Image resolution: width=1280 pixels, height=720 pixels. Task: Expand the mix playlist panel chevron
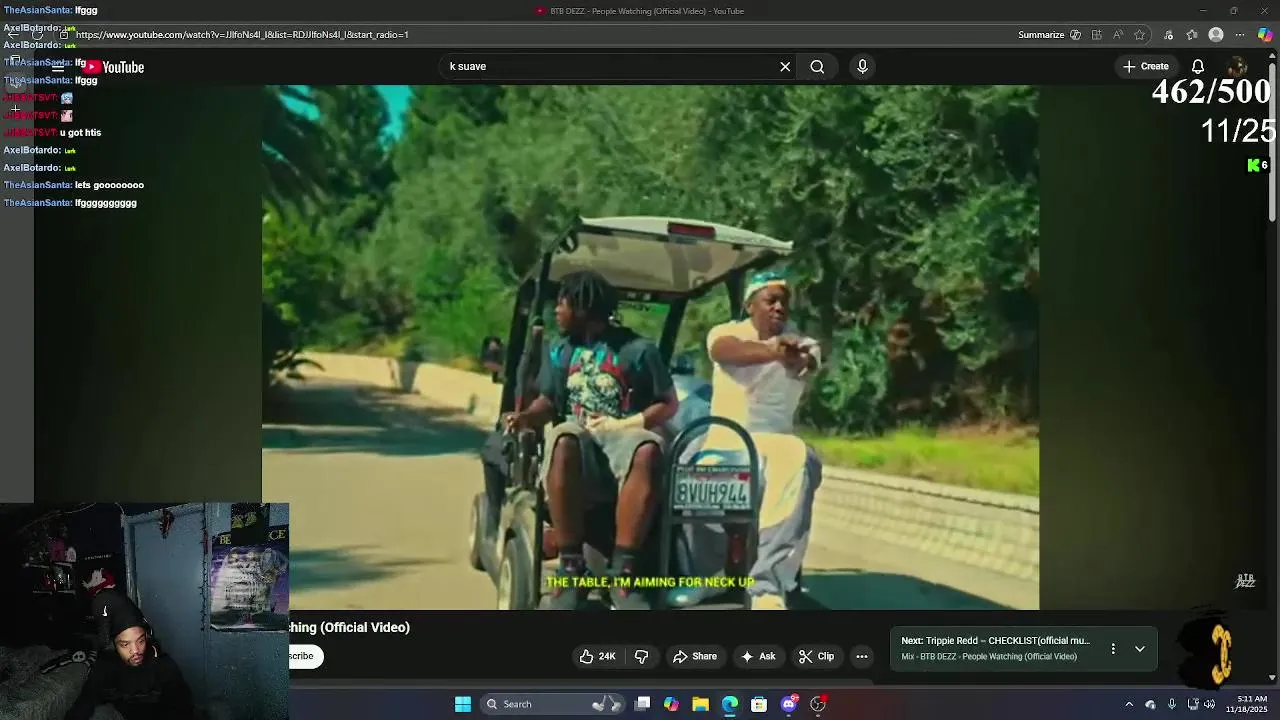tap(1139, 649)
